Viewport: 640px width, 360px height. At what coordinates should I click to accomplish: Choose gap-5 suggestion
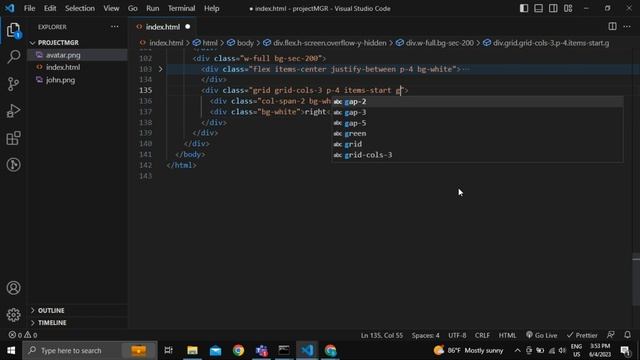click(x=477, y=123)
